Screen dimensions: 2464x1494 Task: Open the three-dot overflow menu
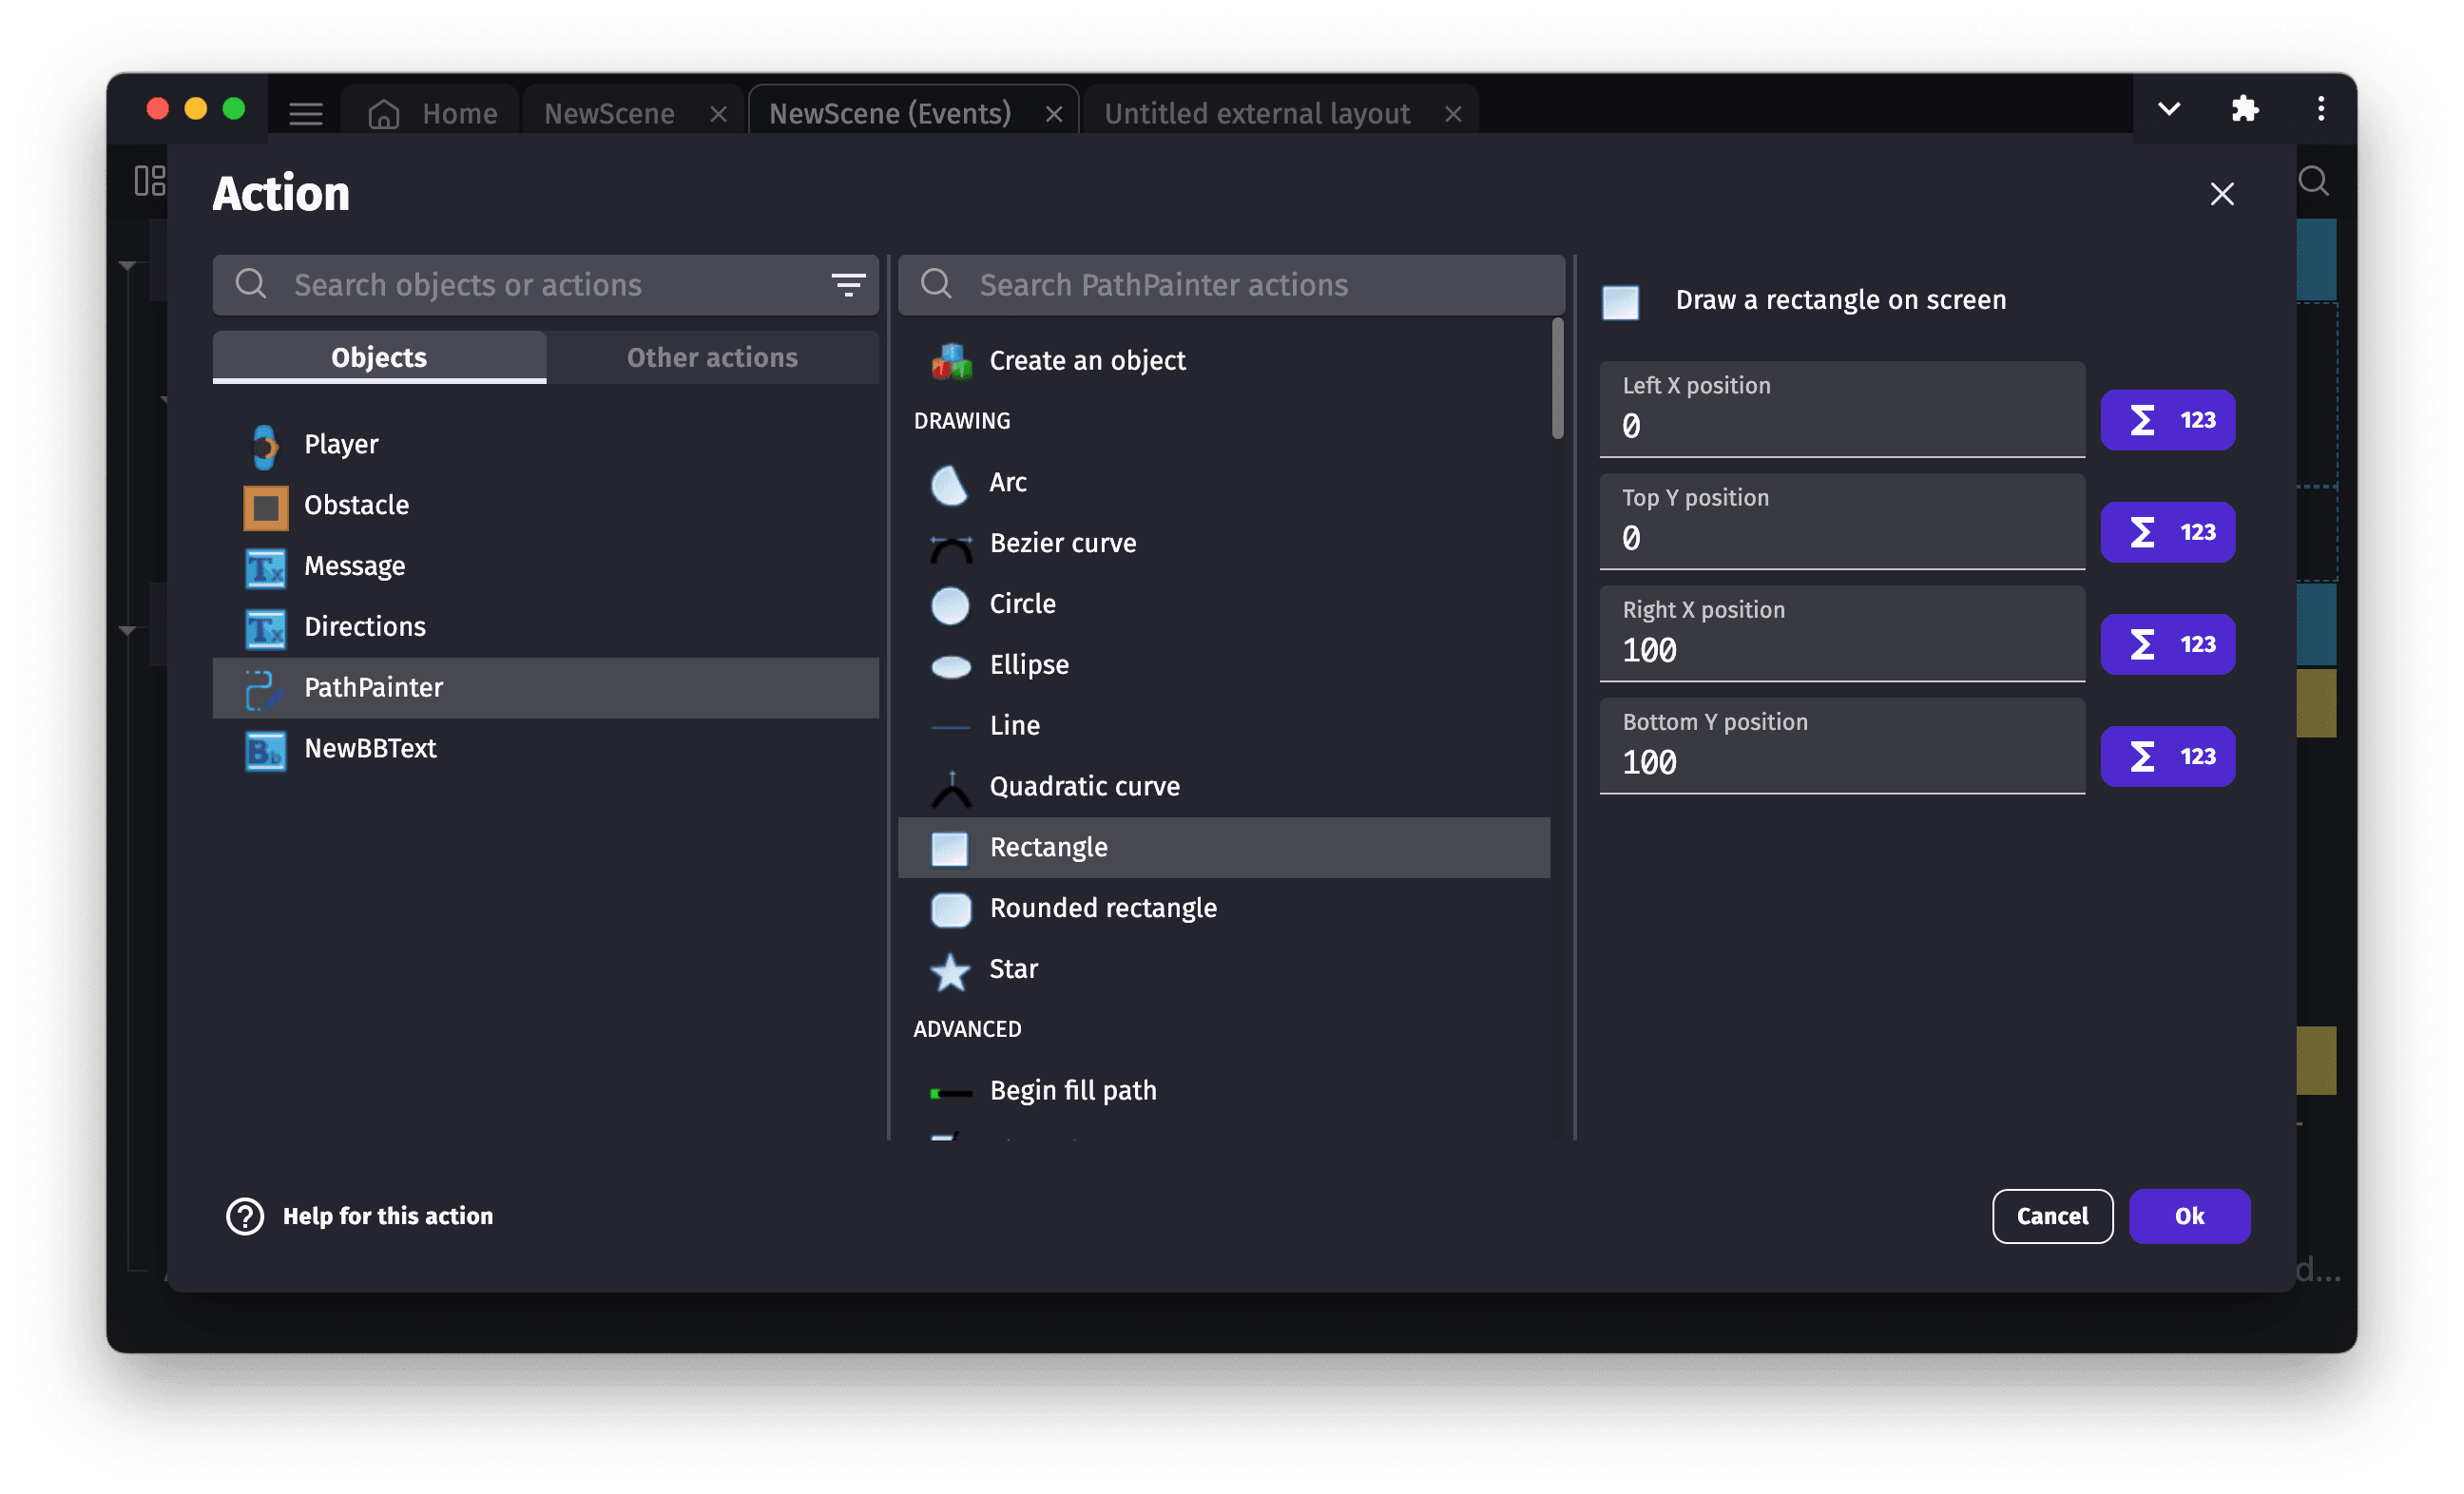coord(2321,109)
